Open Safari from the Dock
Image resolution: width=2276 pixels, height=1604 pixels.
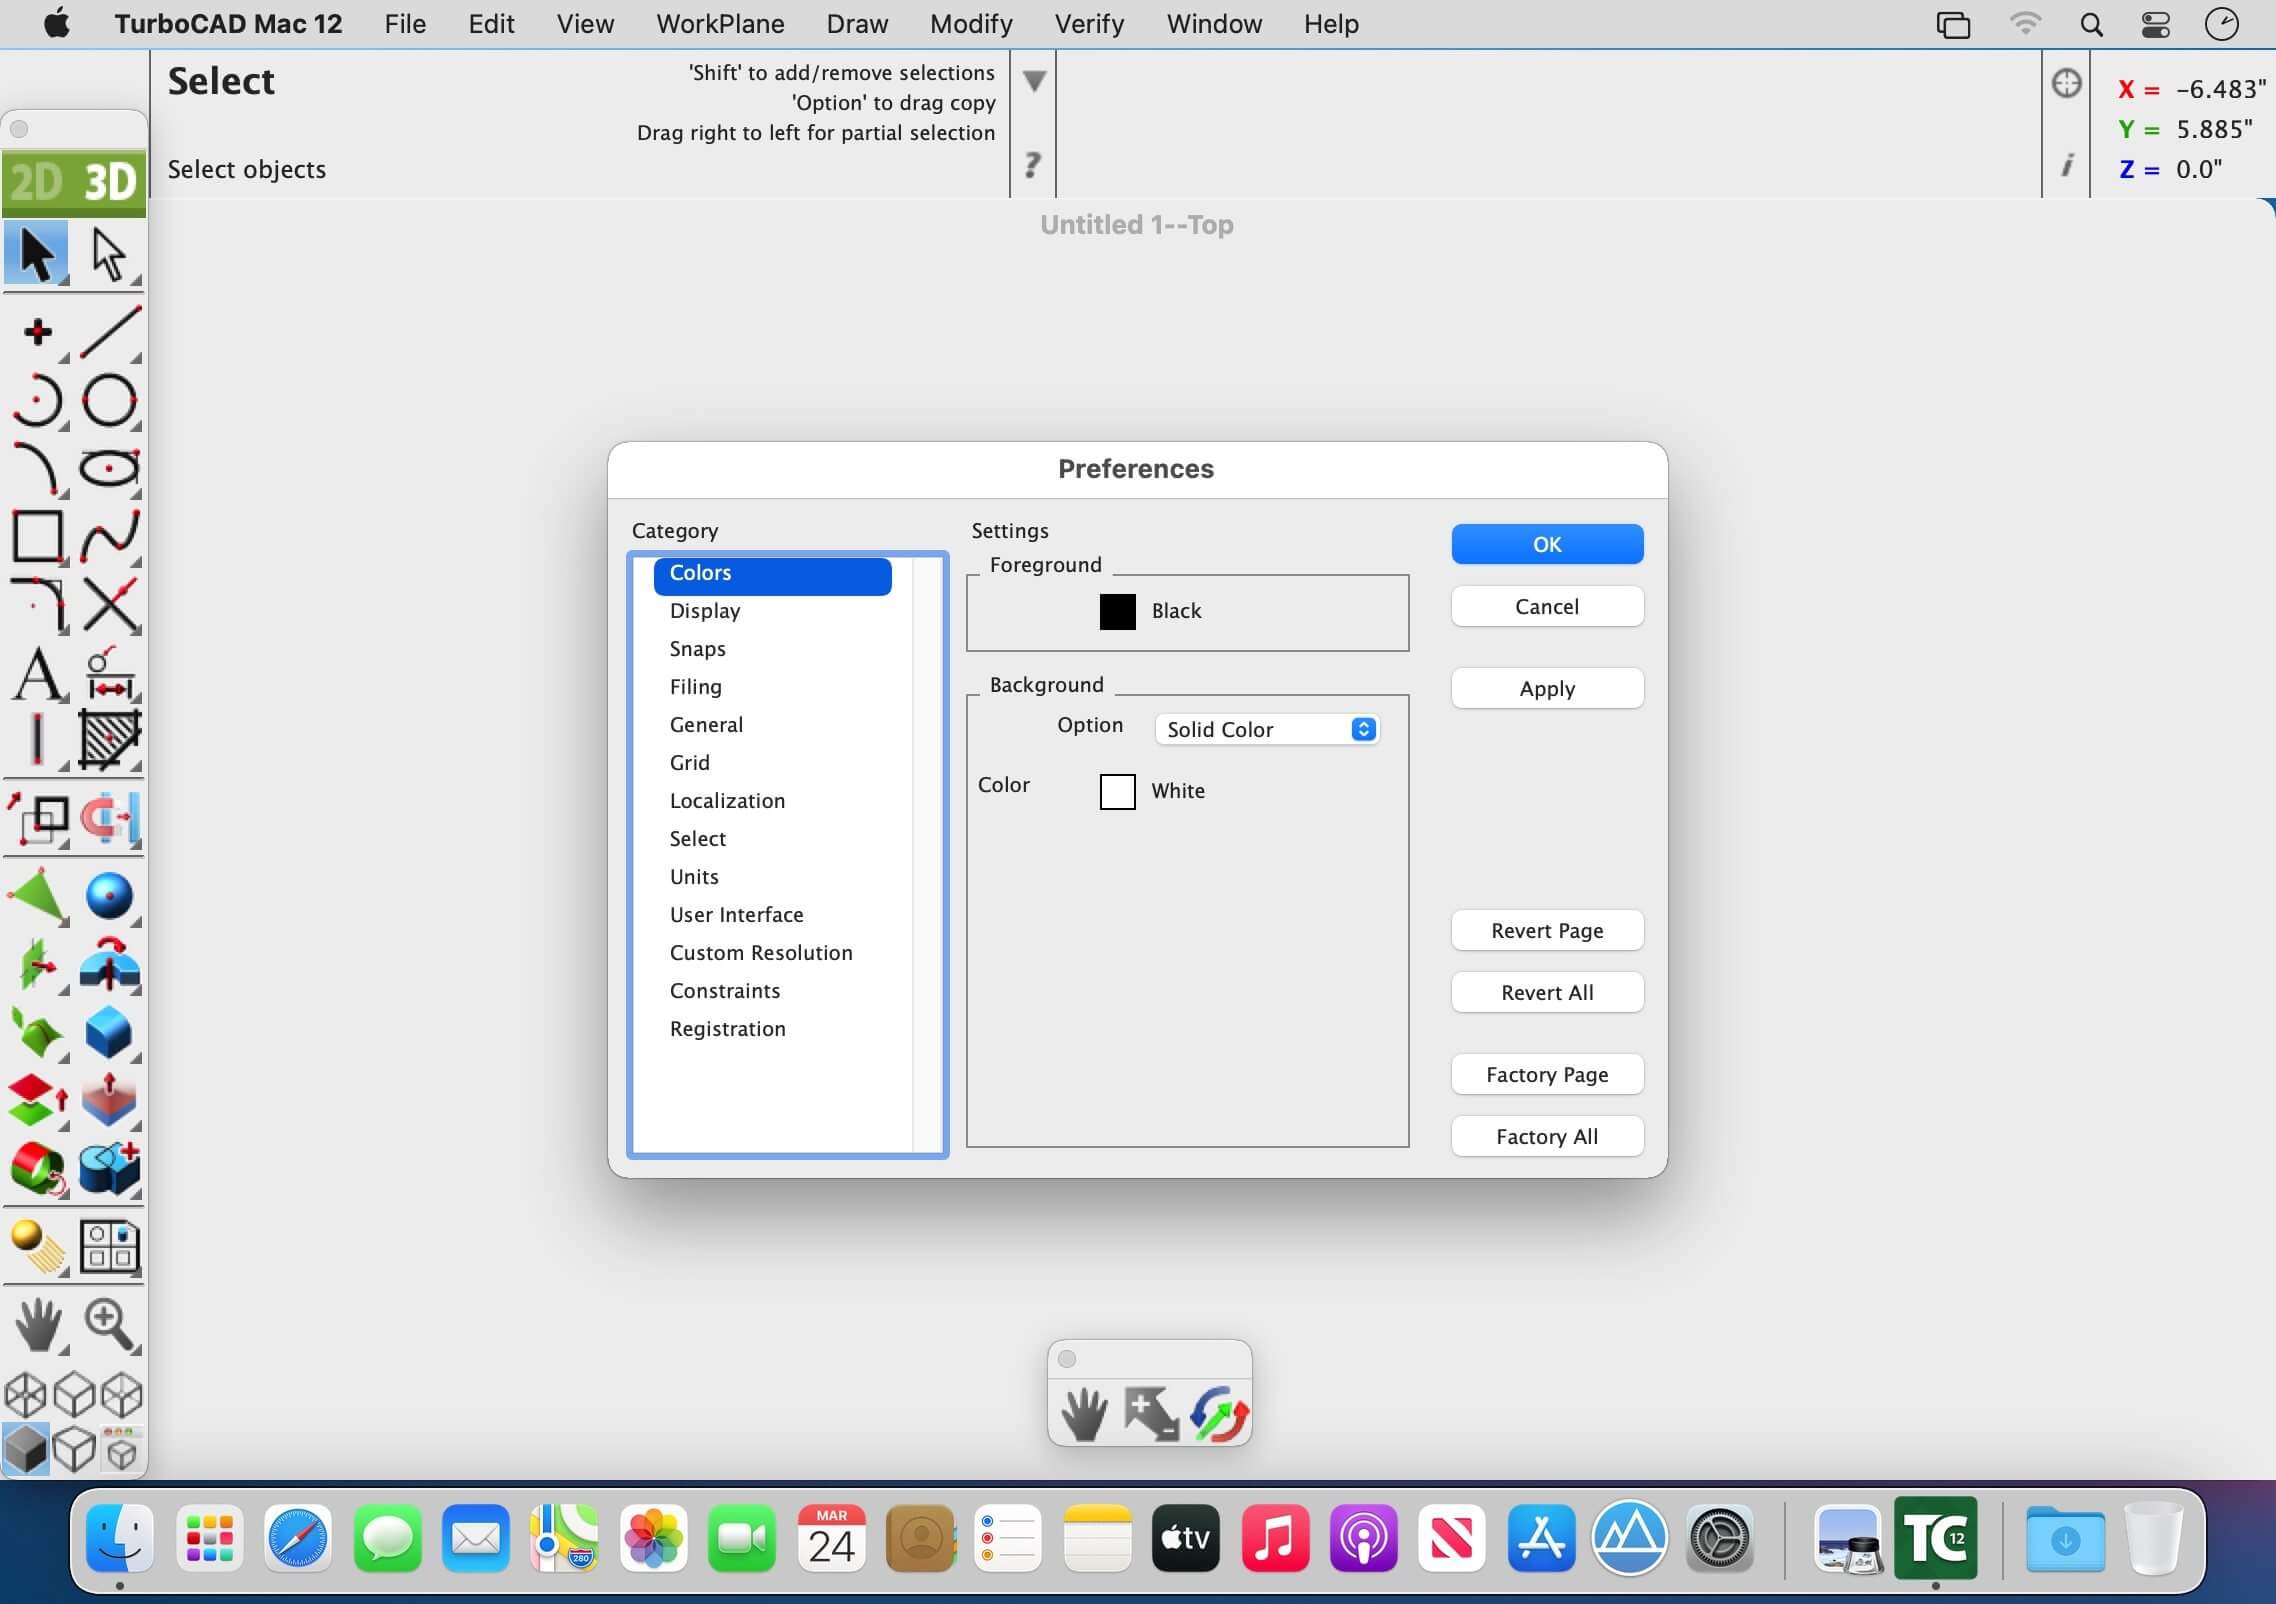[x=298, y=1538]
